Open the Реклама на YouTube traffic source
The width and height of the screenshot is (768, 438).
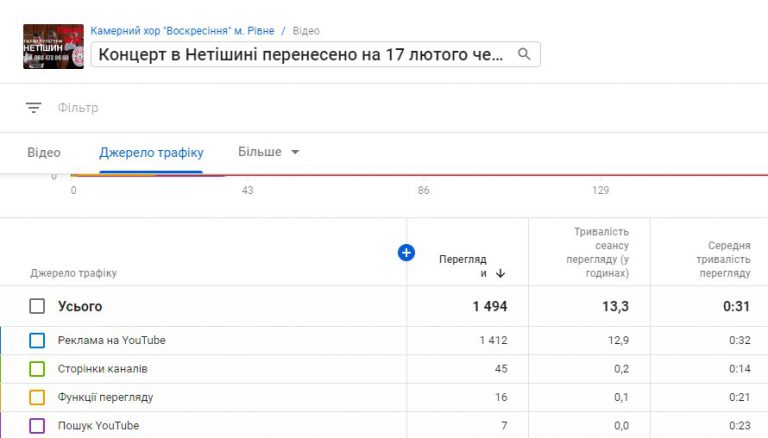tap(112, 340)
